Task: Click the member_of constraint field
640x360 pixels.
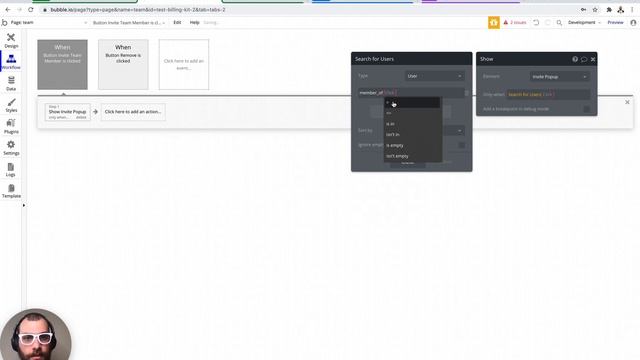Action: (x=411, y=93)
